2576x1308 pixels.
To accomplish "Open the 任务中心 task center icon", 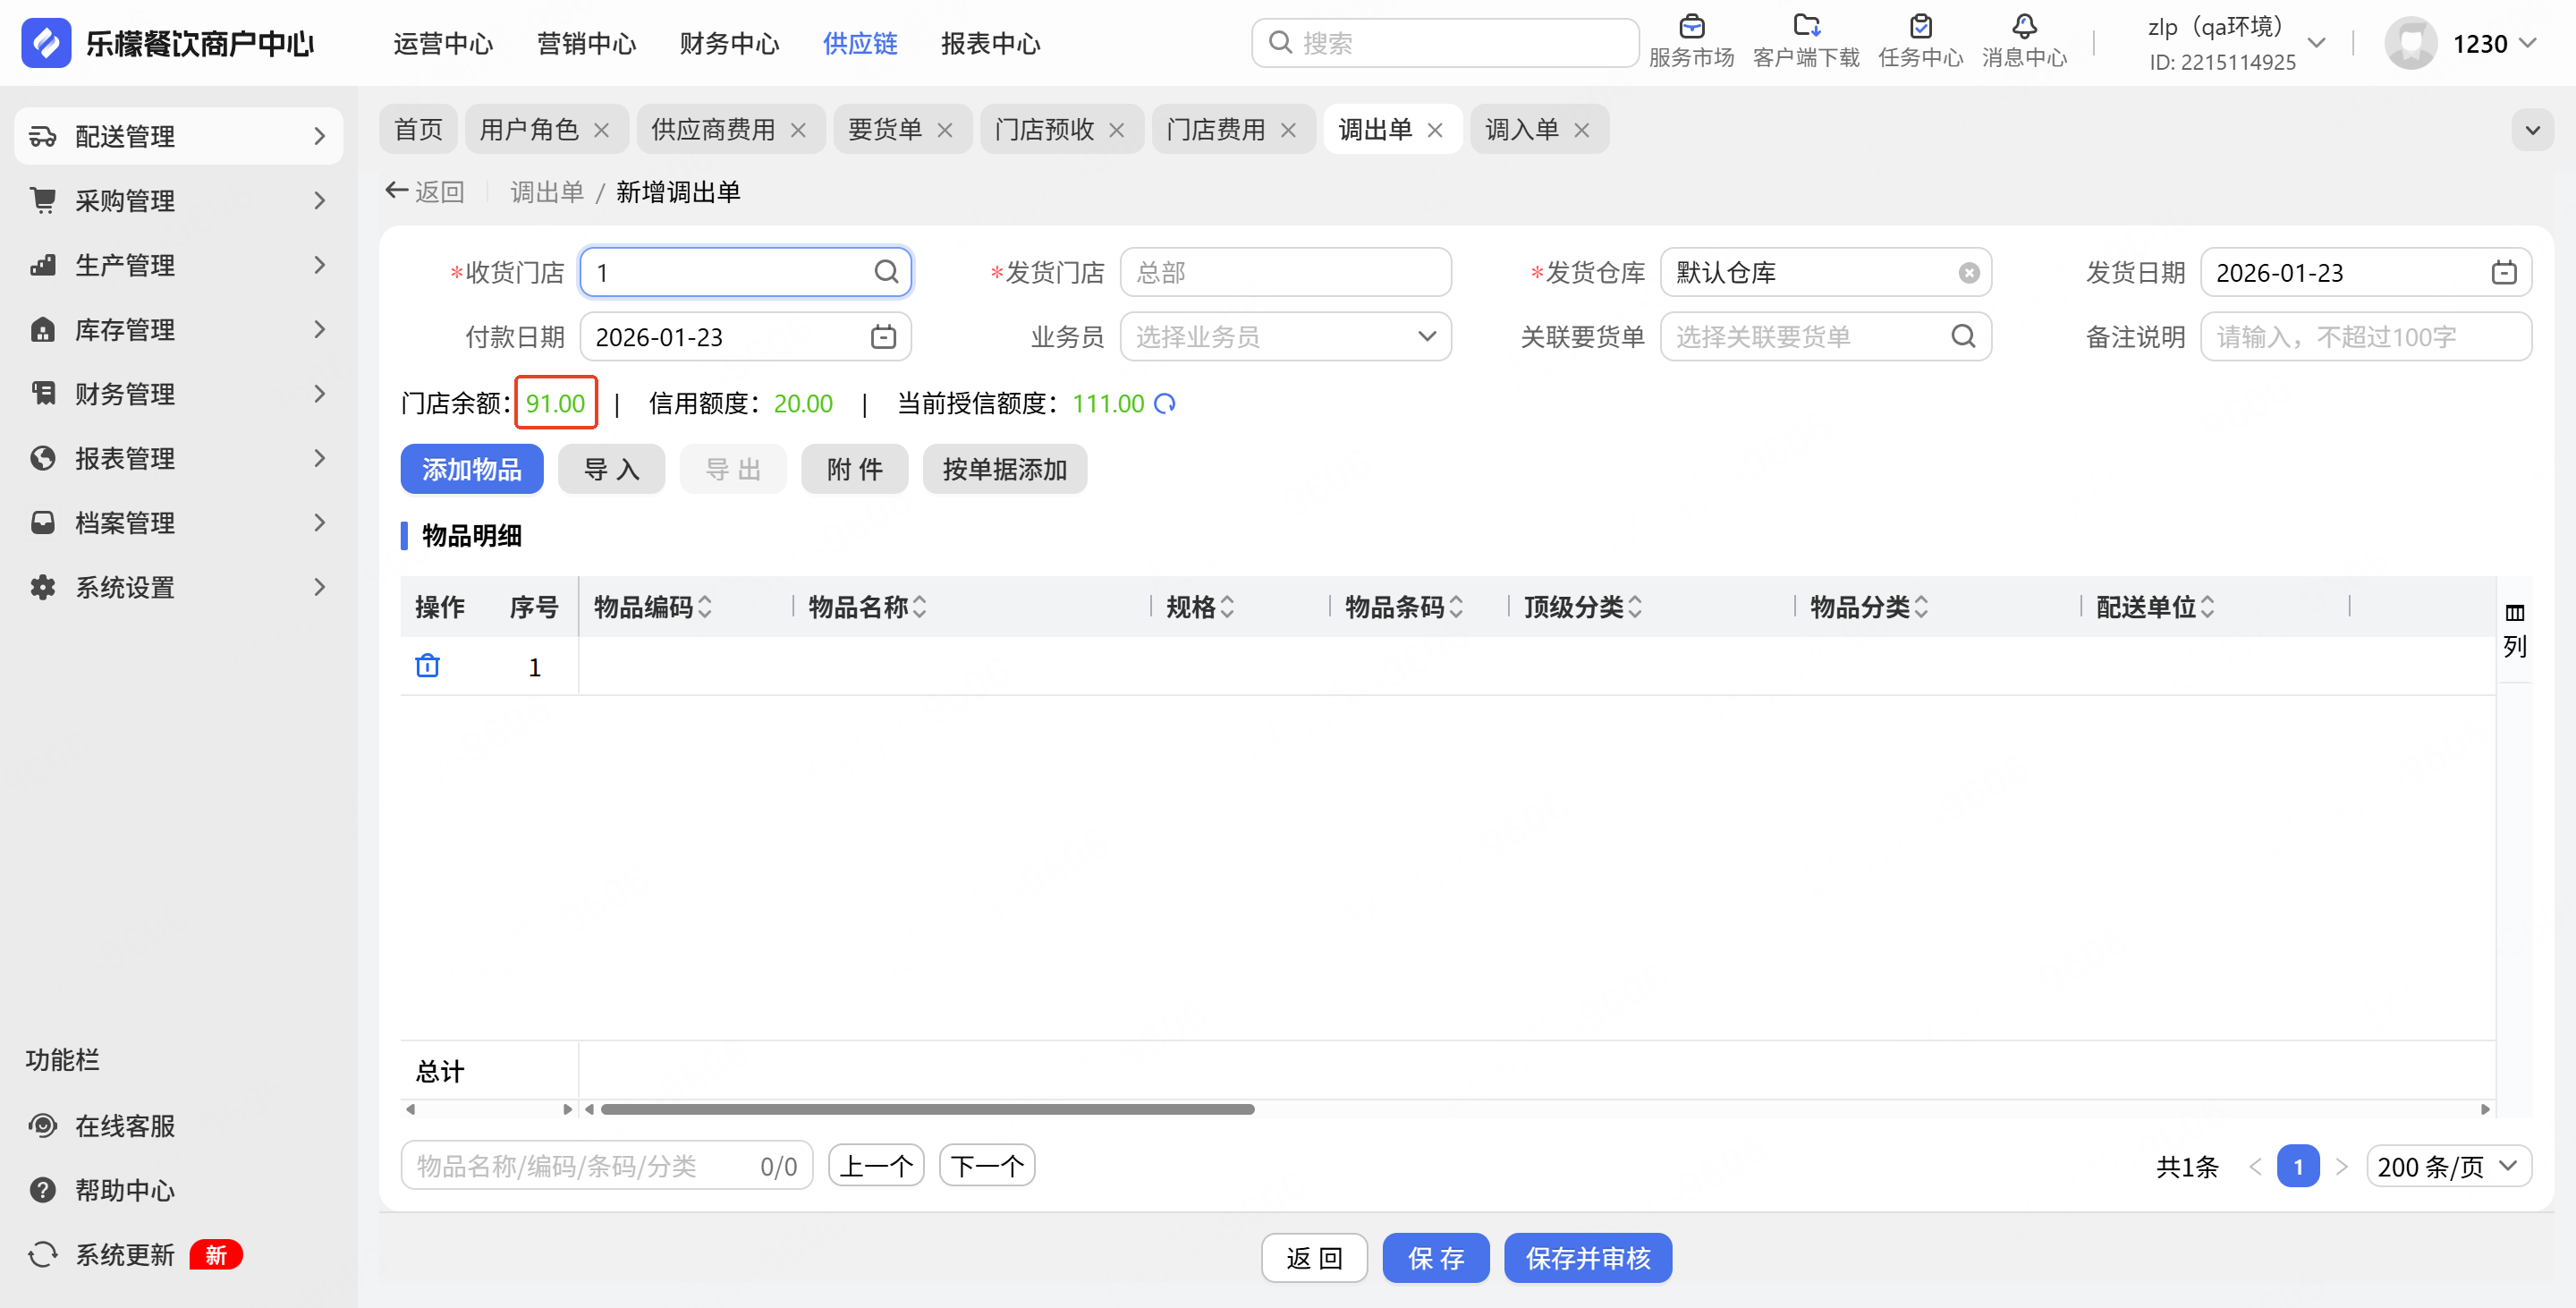I will point(1920,27).
